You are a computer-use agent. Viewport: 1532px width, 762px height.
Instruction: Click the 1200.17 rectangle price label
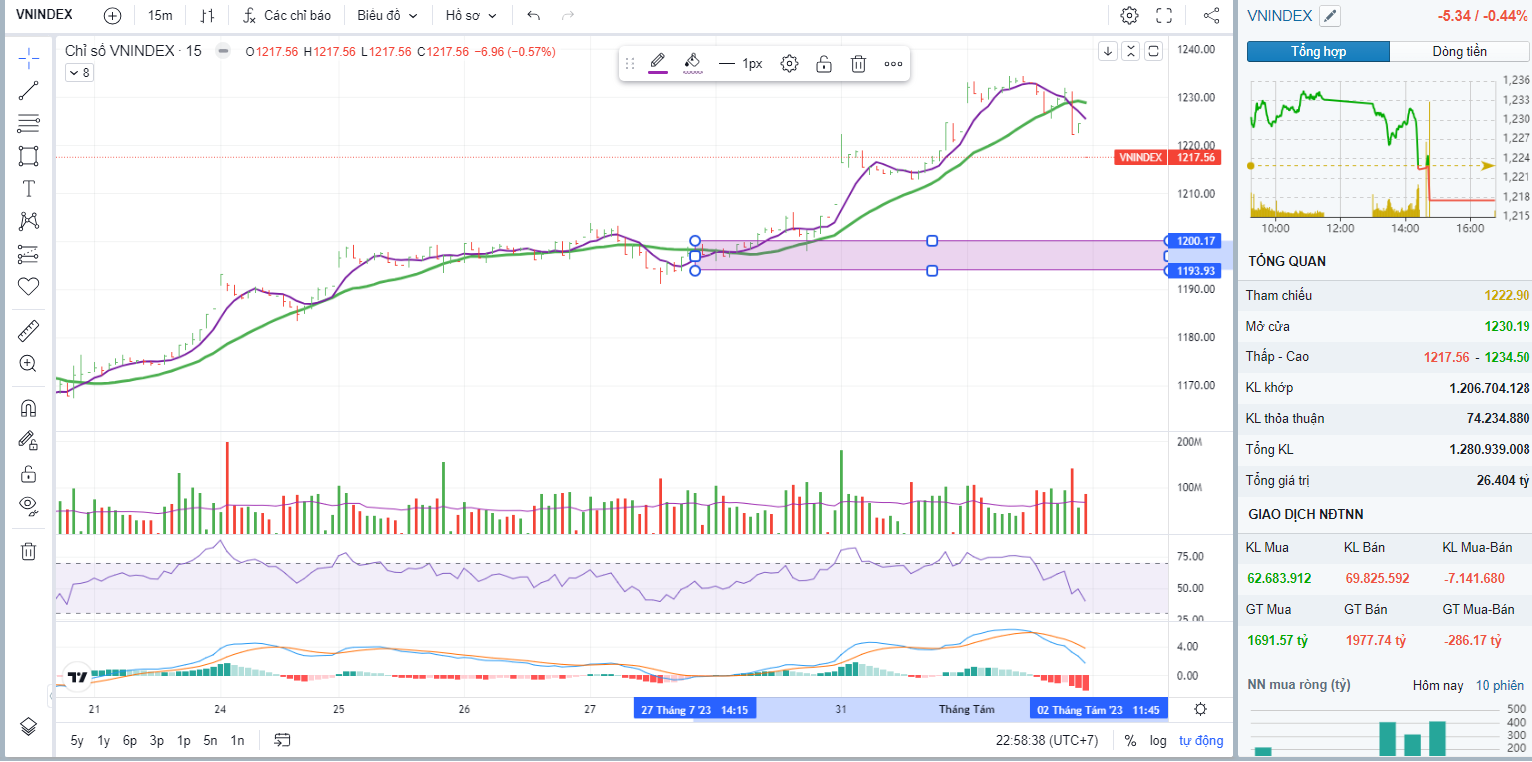pyautogui.click(x=1196, y=241)
